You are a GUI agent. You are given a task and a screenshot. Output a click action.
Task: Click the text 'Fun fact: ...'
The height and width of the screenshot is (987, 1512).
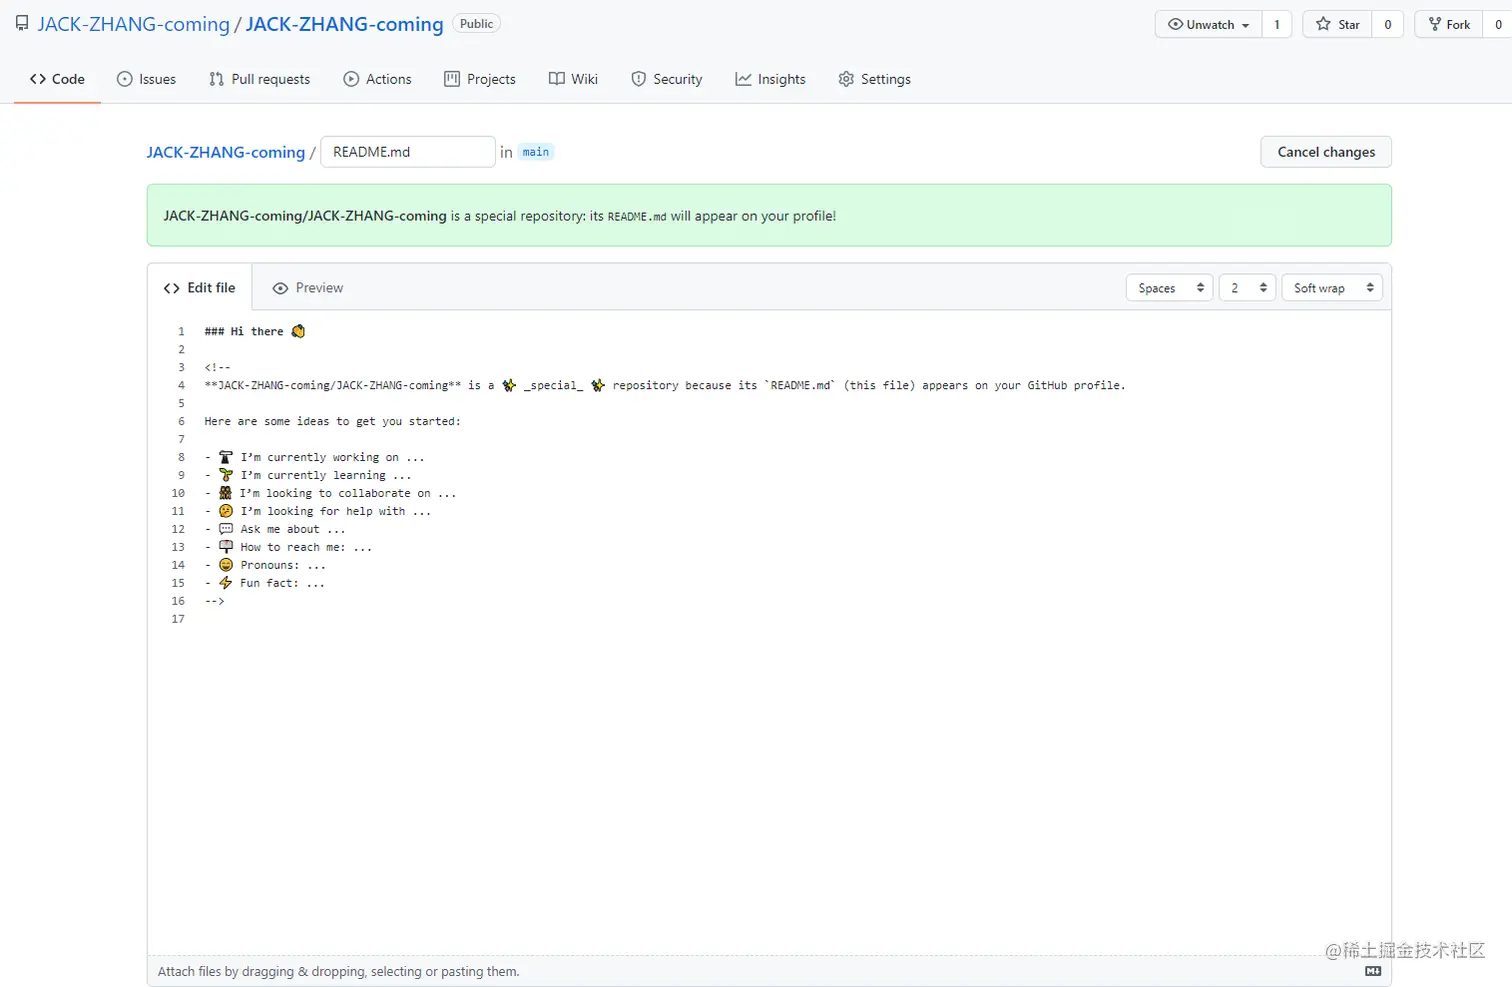click(x=283, y=583)
